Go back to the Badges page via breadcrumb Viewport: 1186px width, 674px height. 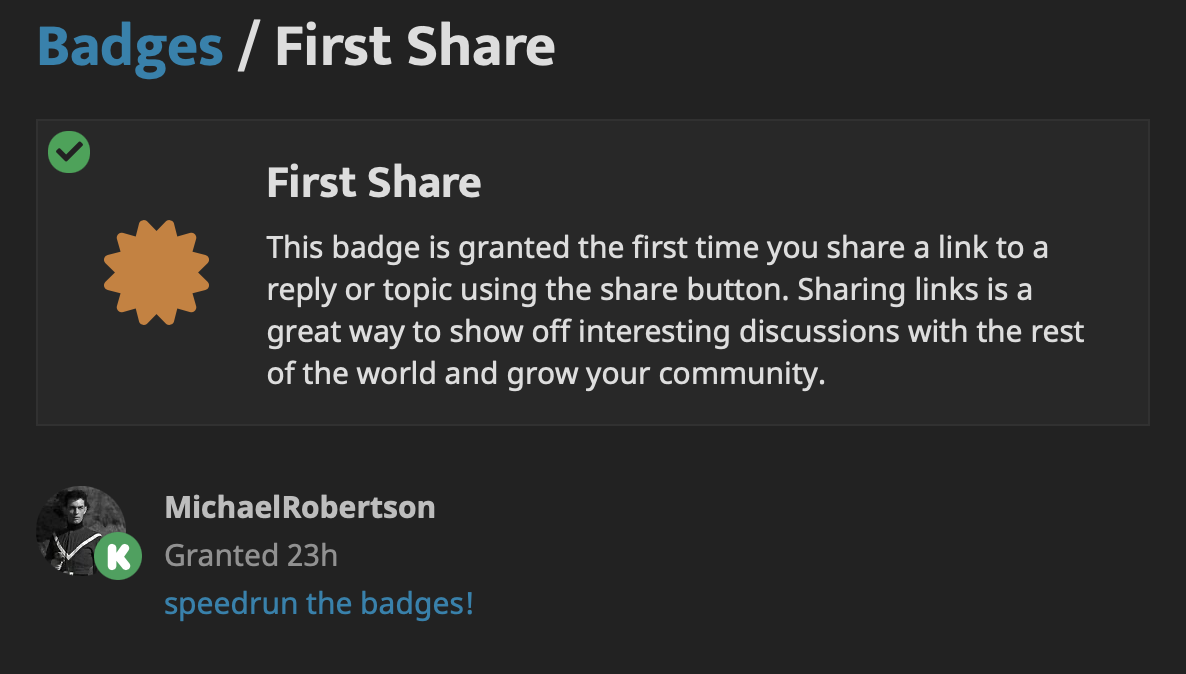pyautogui.click(x=130, y=46)
